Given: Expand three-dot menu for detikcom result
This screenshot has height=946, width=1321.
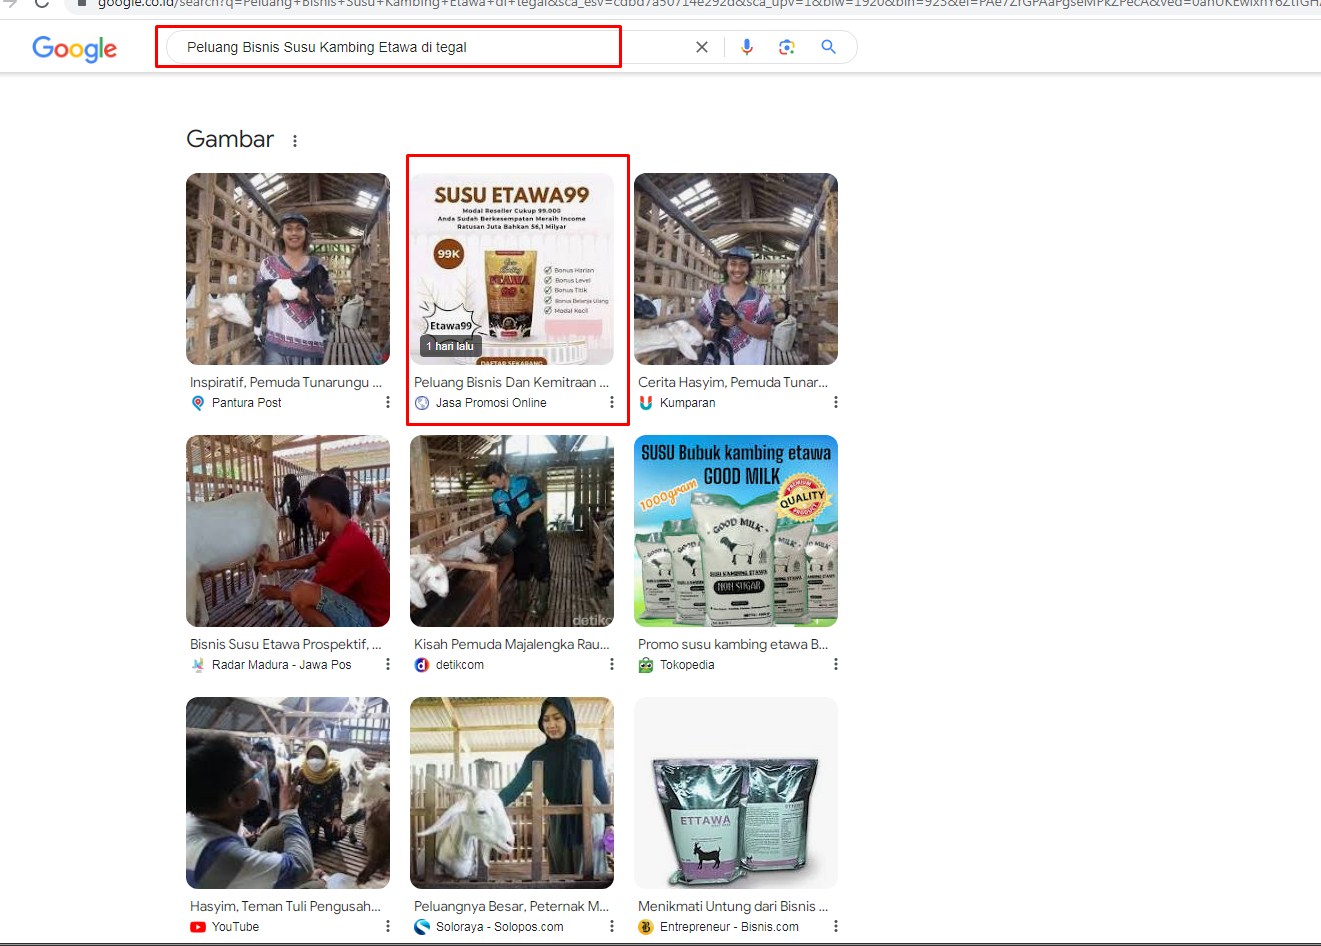Looking at the screenshot, I should [612, 664].
